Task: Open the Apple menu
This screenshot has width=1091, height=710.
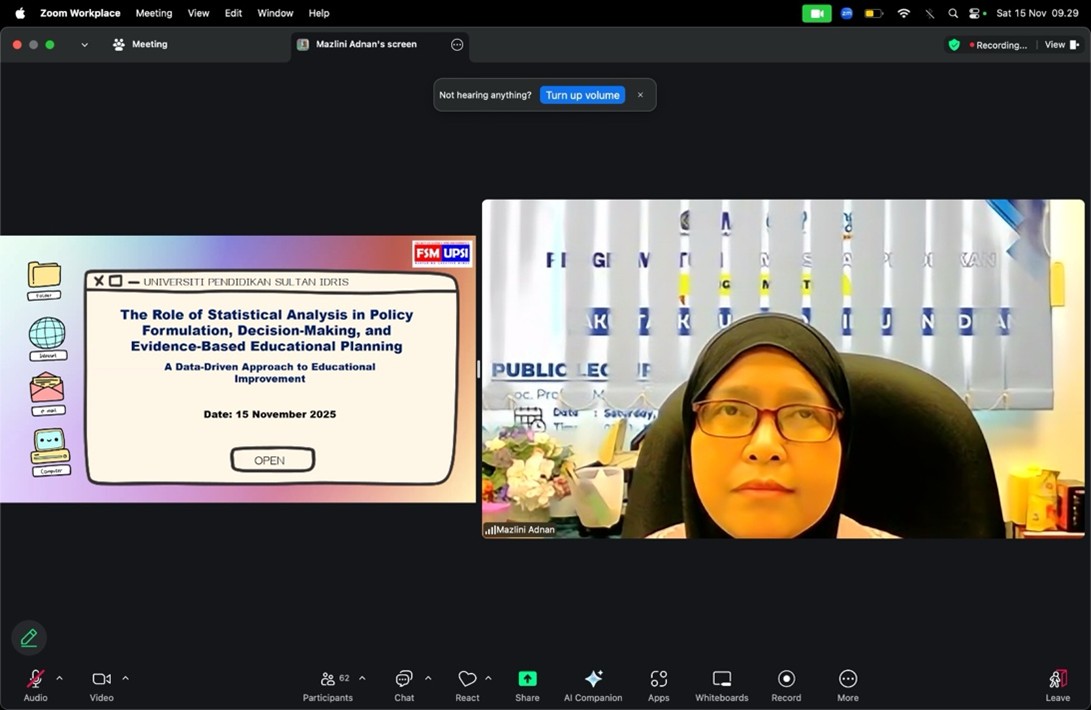Action: click(19, 13)
